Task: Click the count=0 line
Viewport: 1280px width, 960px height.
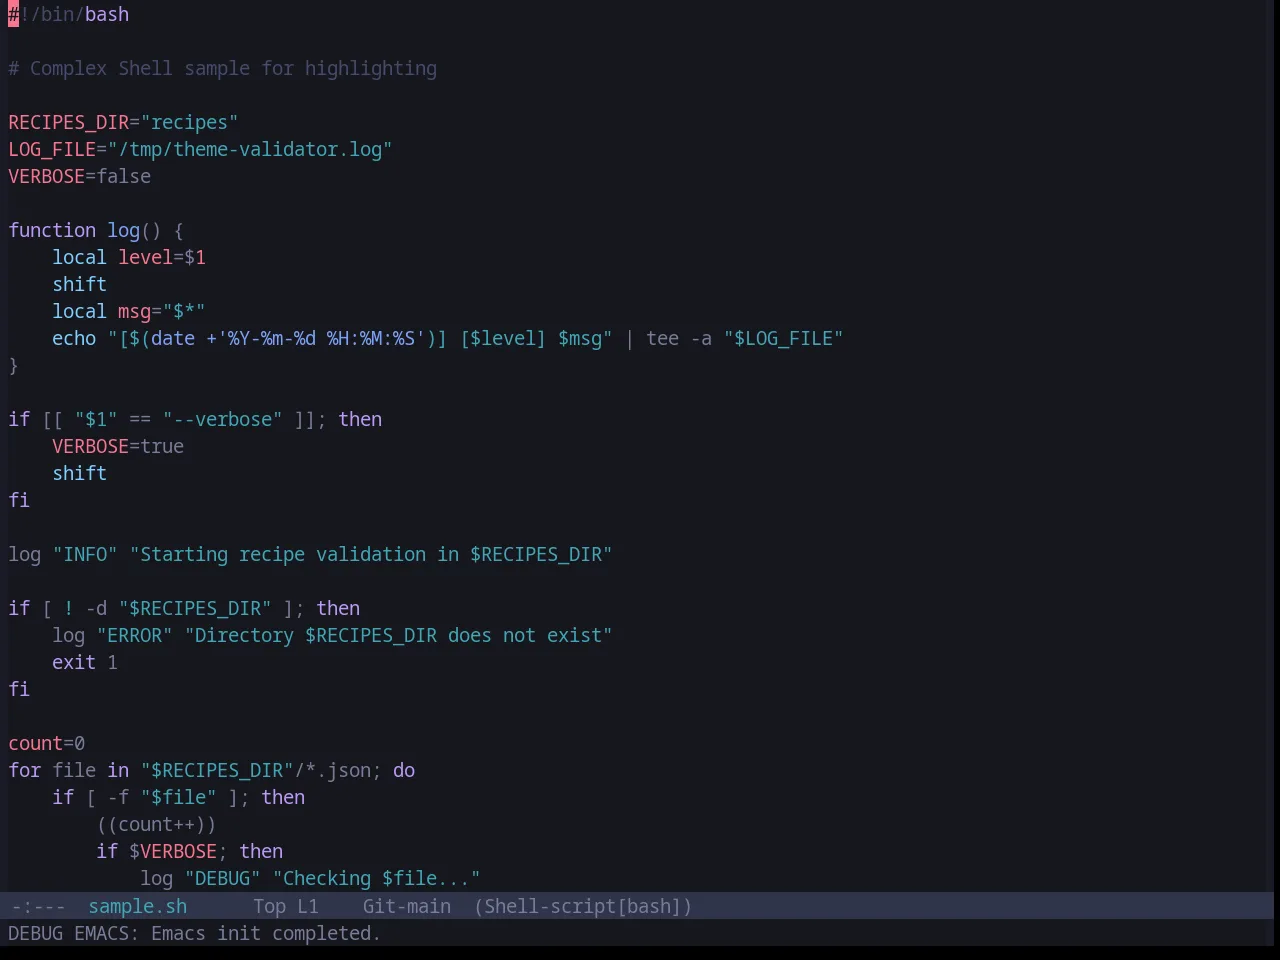Action: click(x=47, y=743)
